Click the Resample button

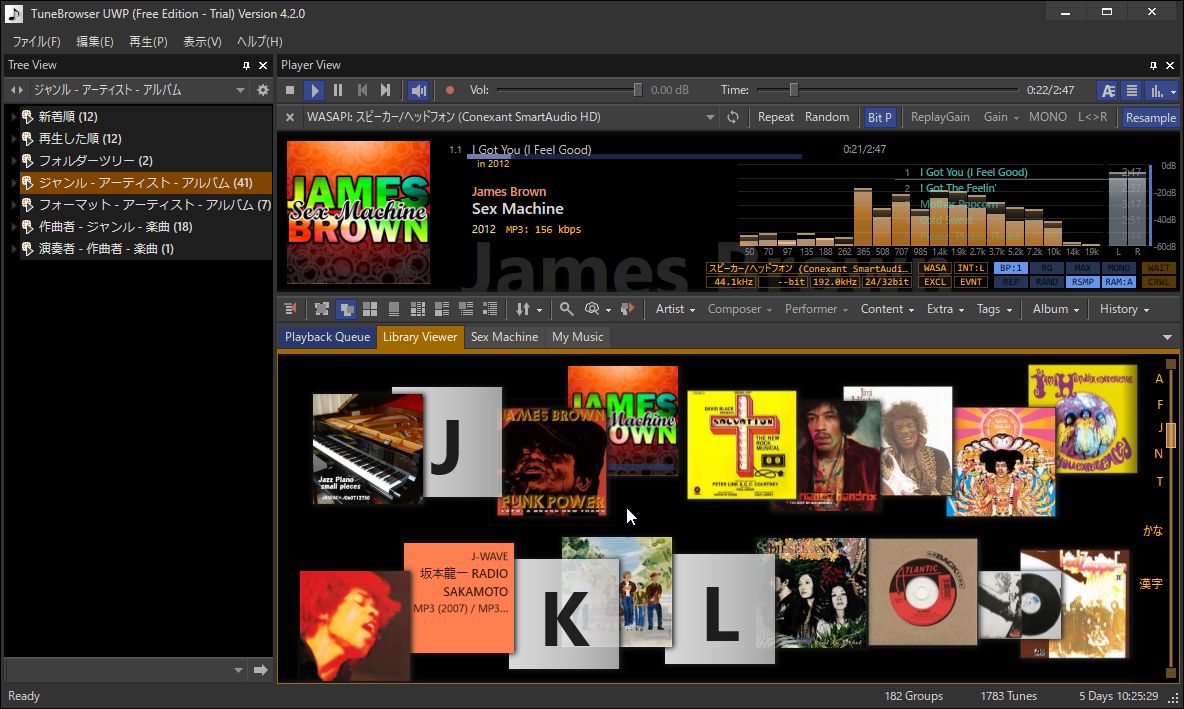[x=1150, y=117]
